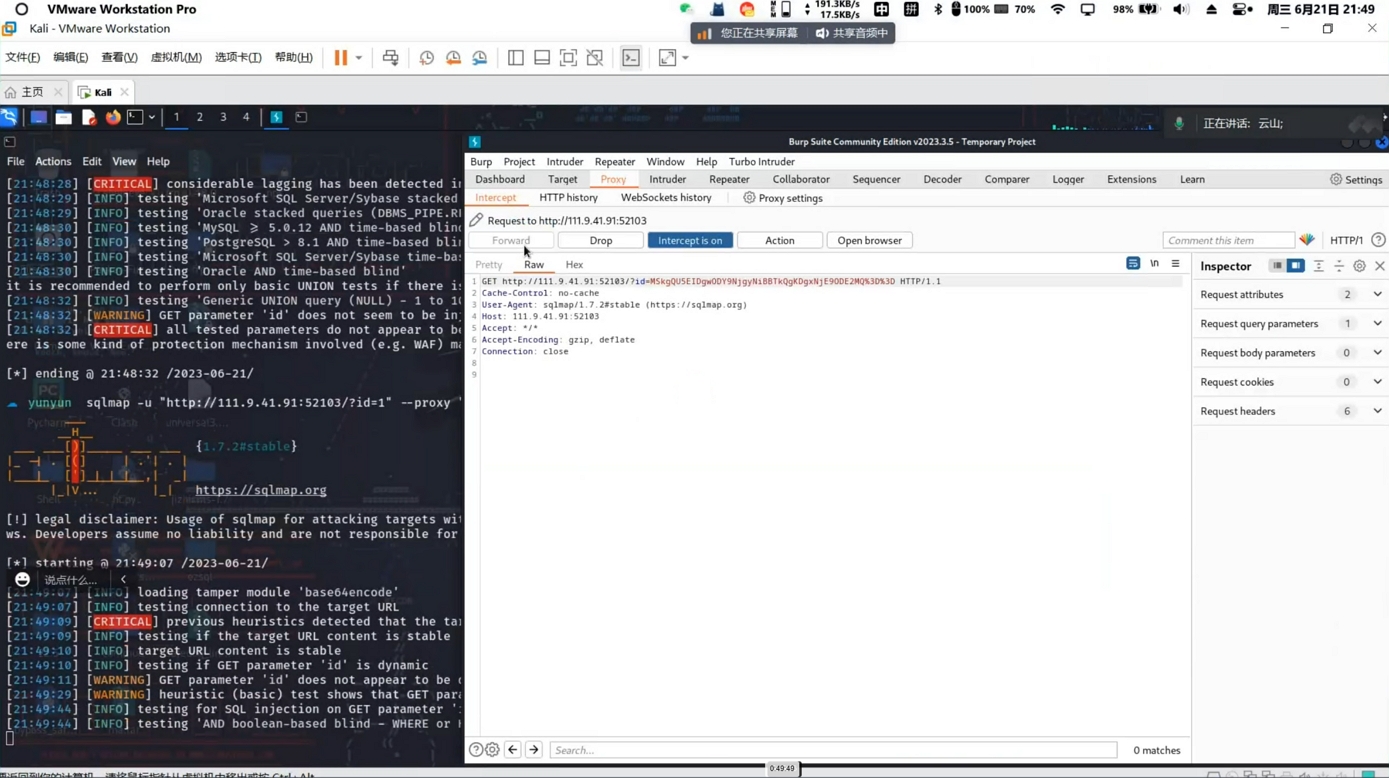Open the Repeater menu in Burp menu bar

click(x=615, y=161)
